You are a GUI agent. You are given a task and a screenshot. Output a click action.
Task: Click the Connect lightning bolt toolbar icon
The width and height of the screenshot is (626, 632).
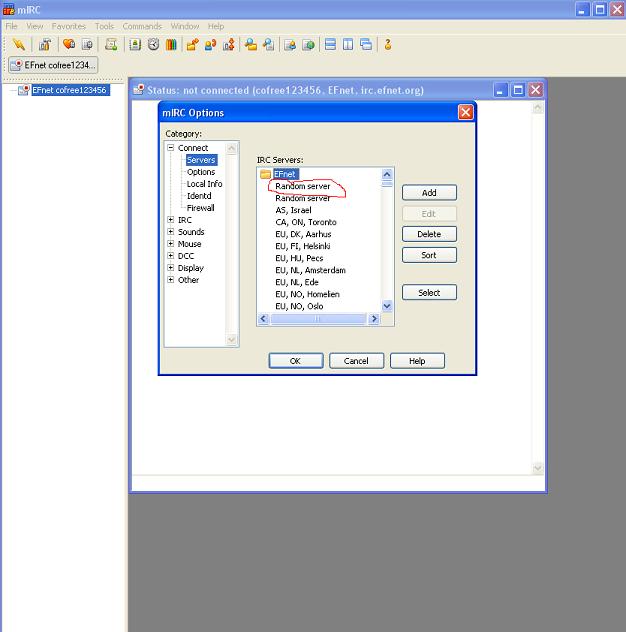pos(19,44)
